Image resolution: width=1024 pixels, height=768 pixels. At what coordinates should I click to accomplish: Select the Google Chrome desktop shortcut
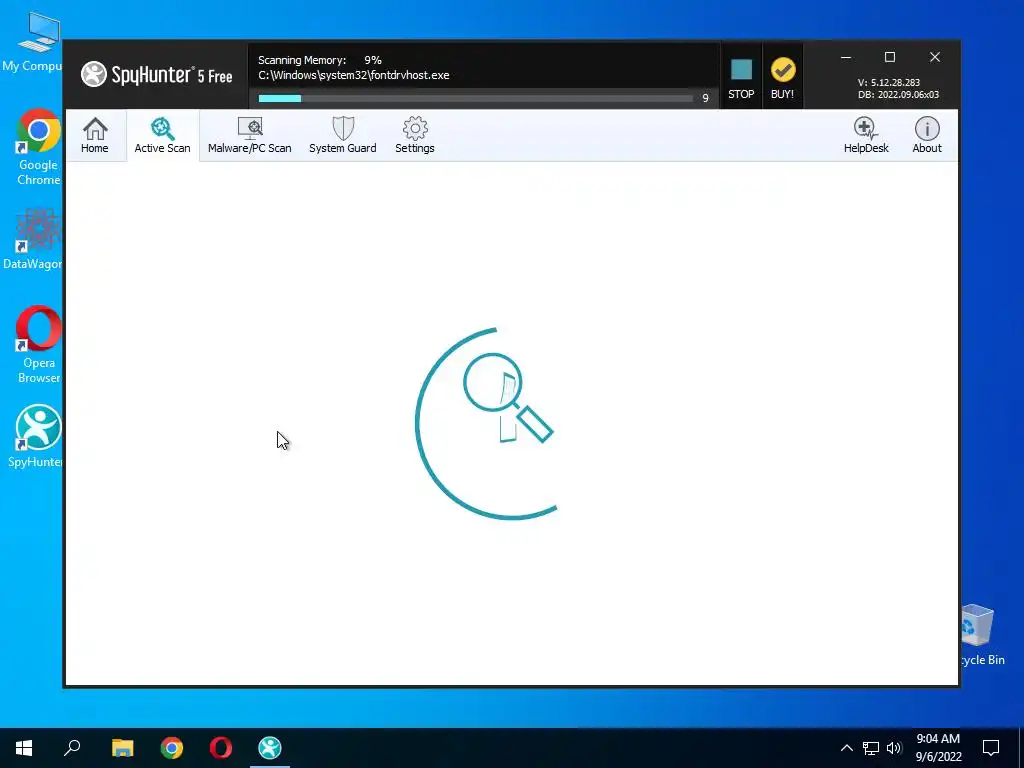pos(38,147)
